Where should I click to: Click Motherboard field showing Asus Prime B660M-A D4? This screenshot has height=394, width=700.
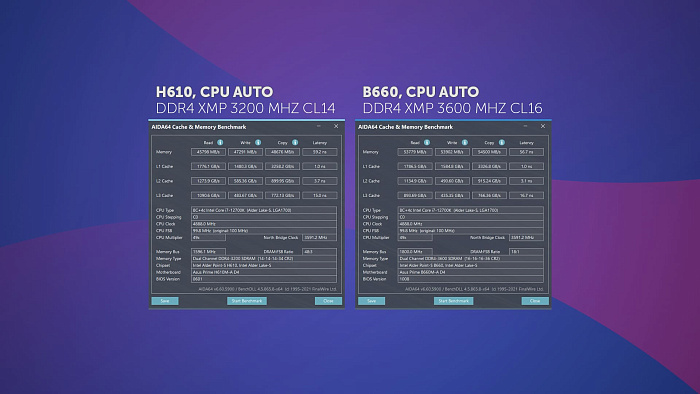click(471, 272)
